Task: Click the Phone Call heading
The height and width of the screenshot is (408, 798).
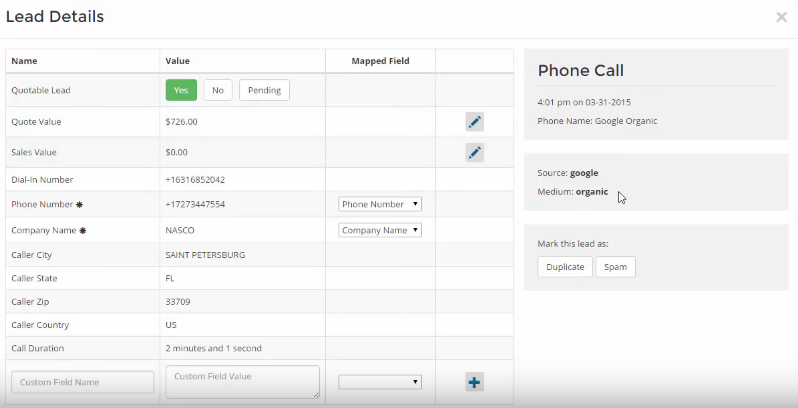Action: [x=581, y=70]
